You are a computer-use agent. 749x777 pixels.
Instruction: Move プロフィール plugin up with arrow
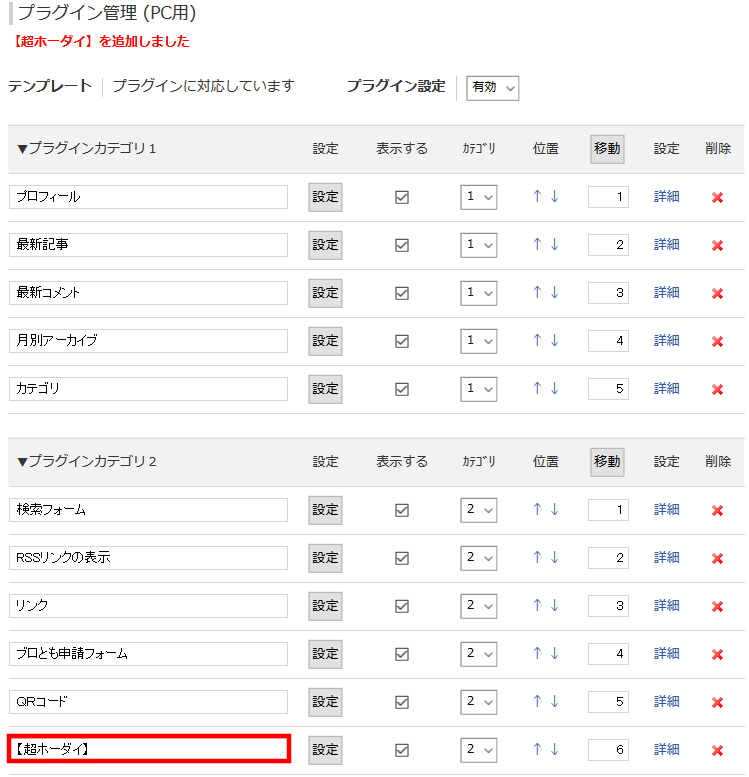[x=537, y=196]
